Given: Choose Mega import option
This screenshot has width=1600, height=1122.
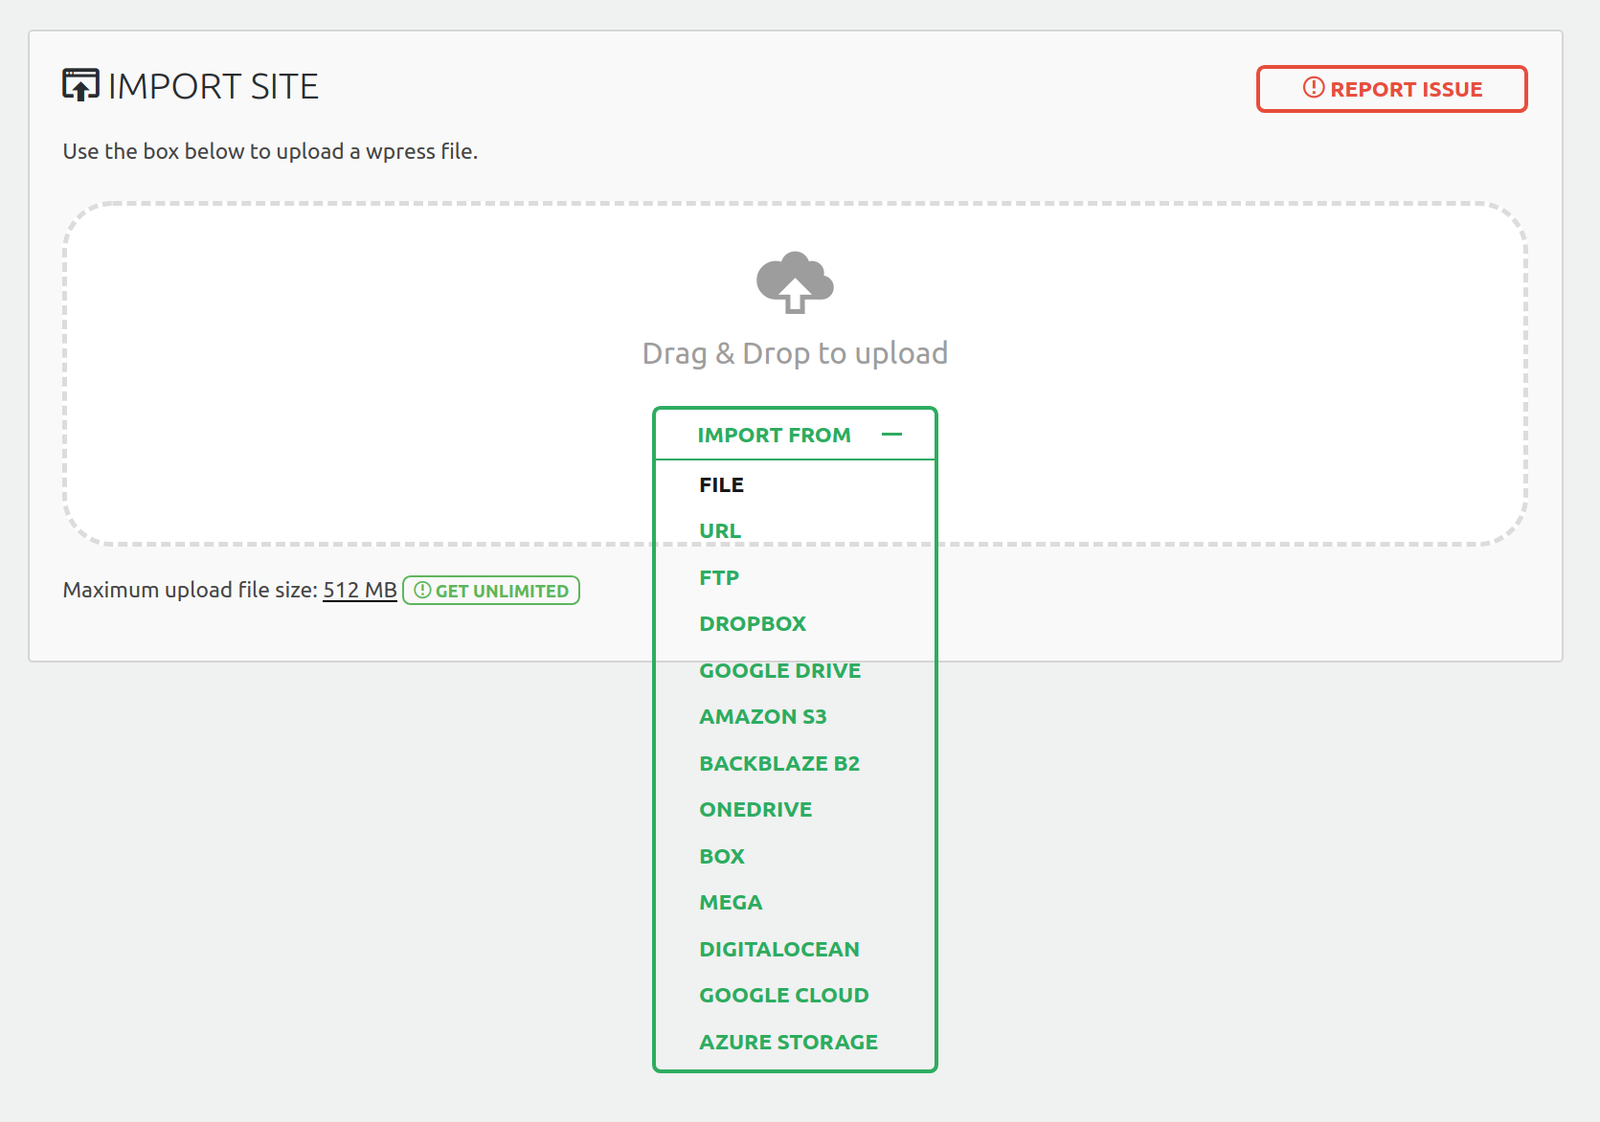Looking at the screenshot, I should 730,903.
